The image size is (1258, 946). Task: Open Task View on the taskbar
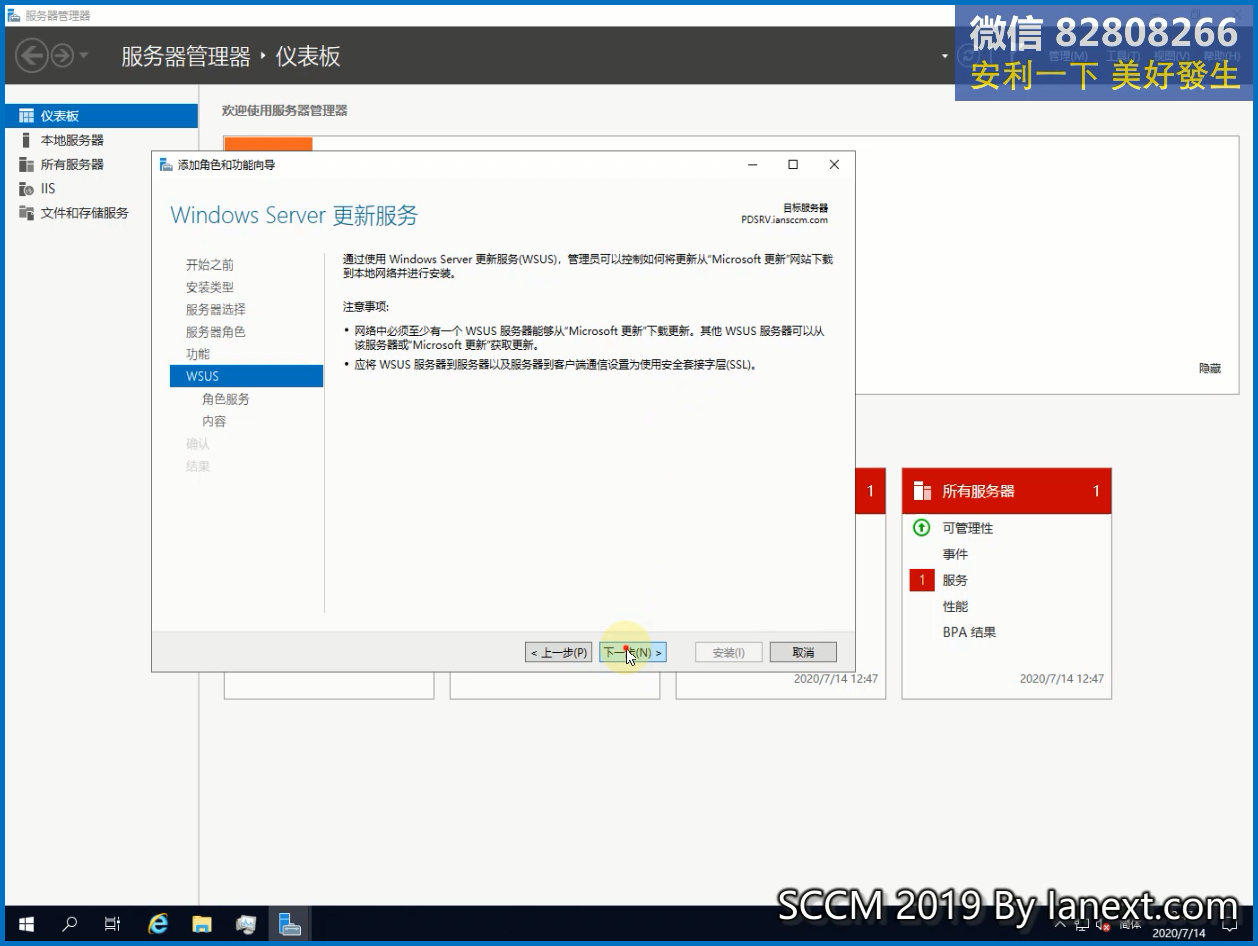[x=113, y=924]
